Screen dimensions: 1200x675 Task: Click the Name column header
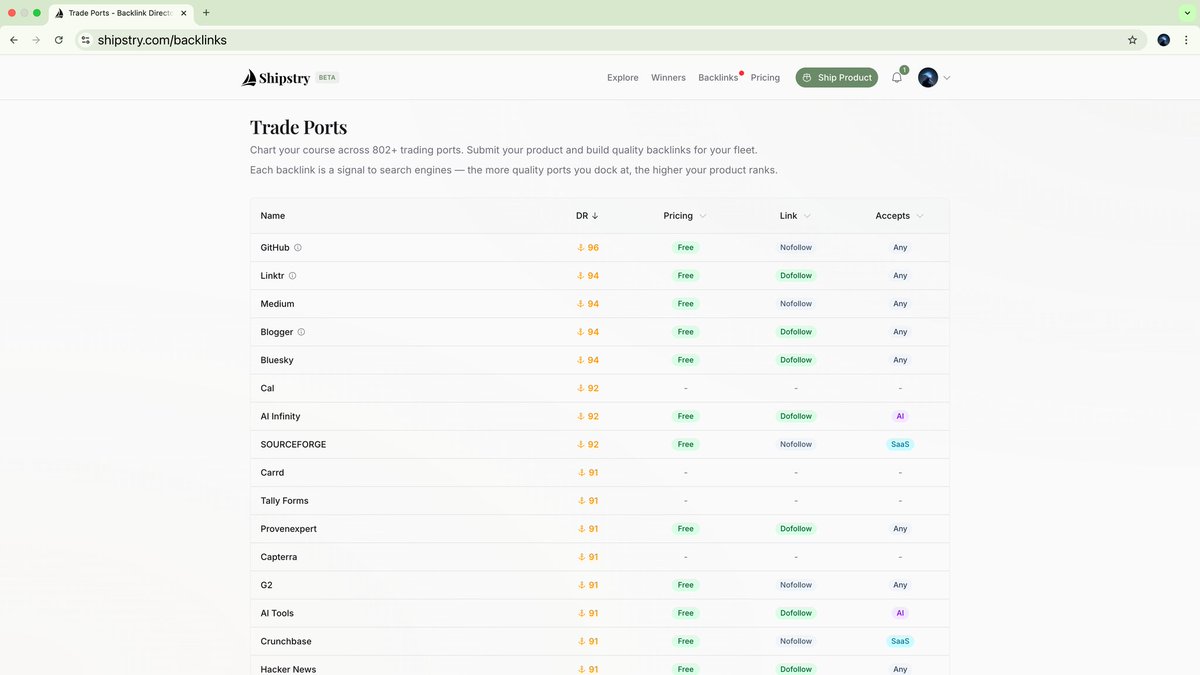[x=273, y=215]
